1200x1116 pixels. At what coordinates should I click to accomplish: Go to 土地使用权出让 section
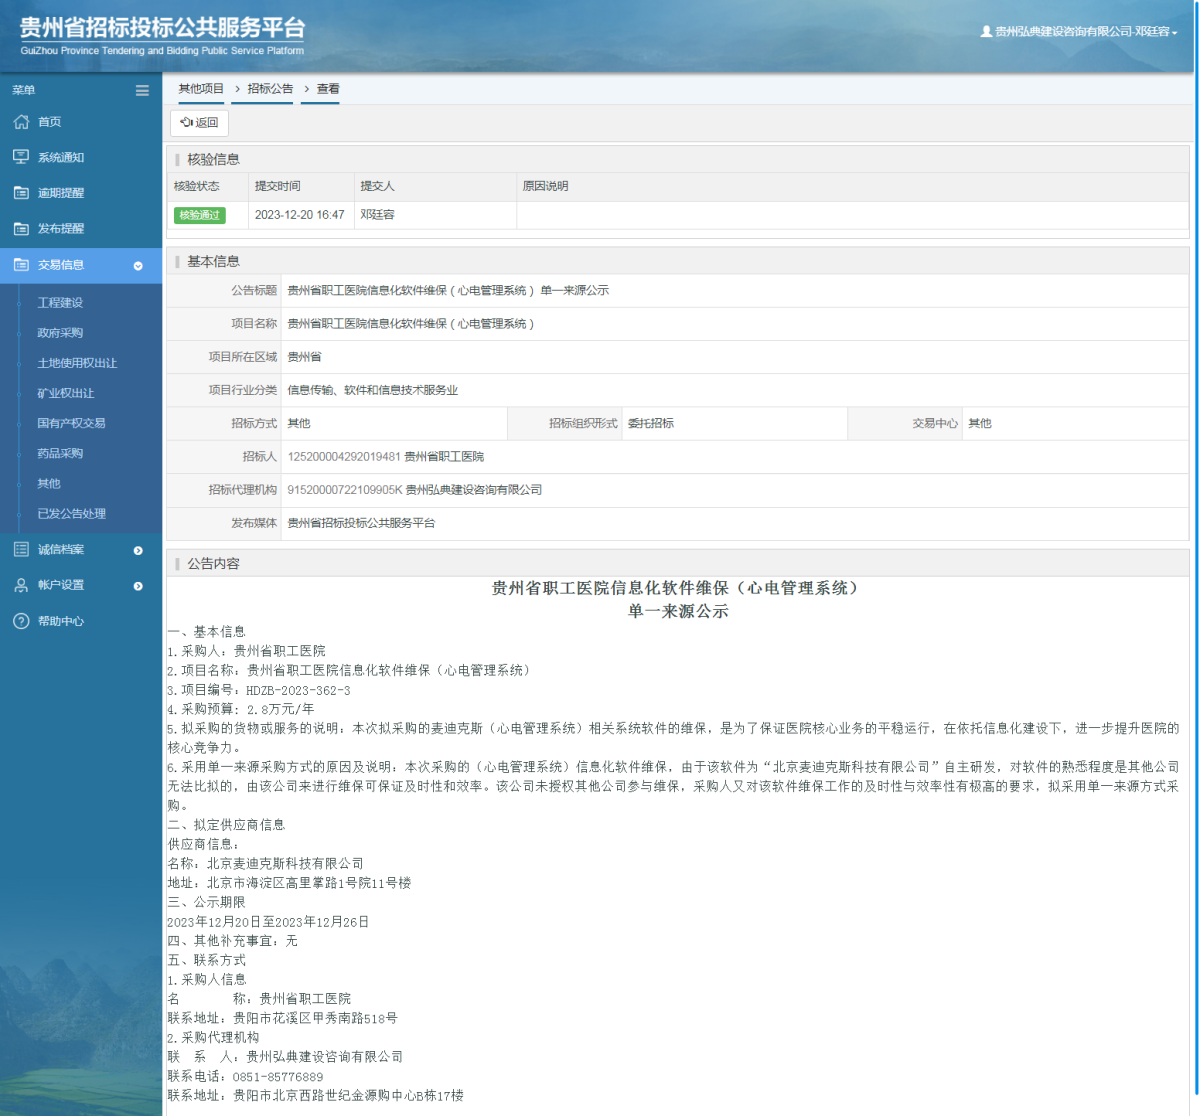pyautogui.click(x=77, y=363)
